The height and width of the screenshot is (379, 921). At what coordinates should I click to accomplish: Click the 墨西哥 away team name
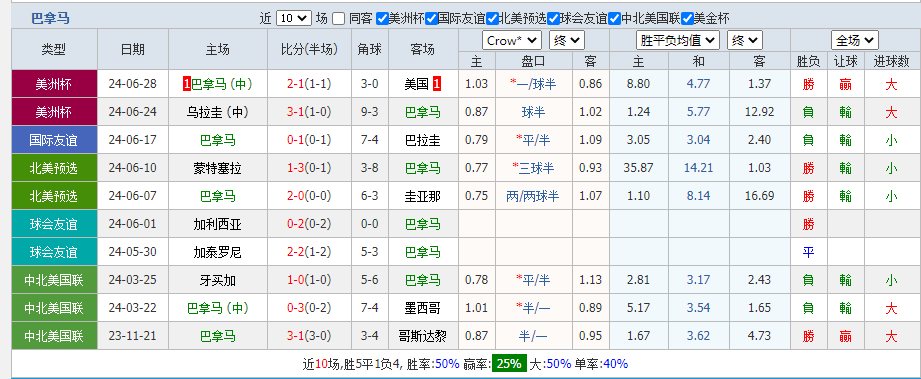[x=423, y=308]
